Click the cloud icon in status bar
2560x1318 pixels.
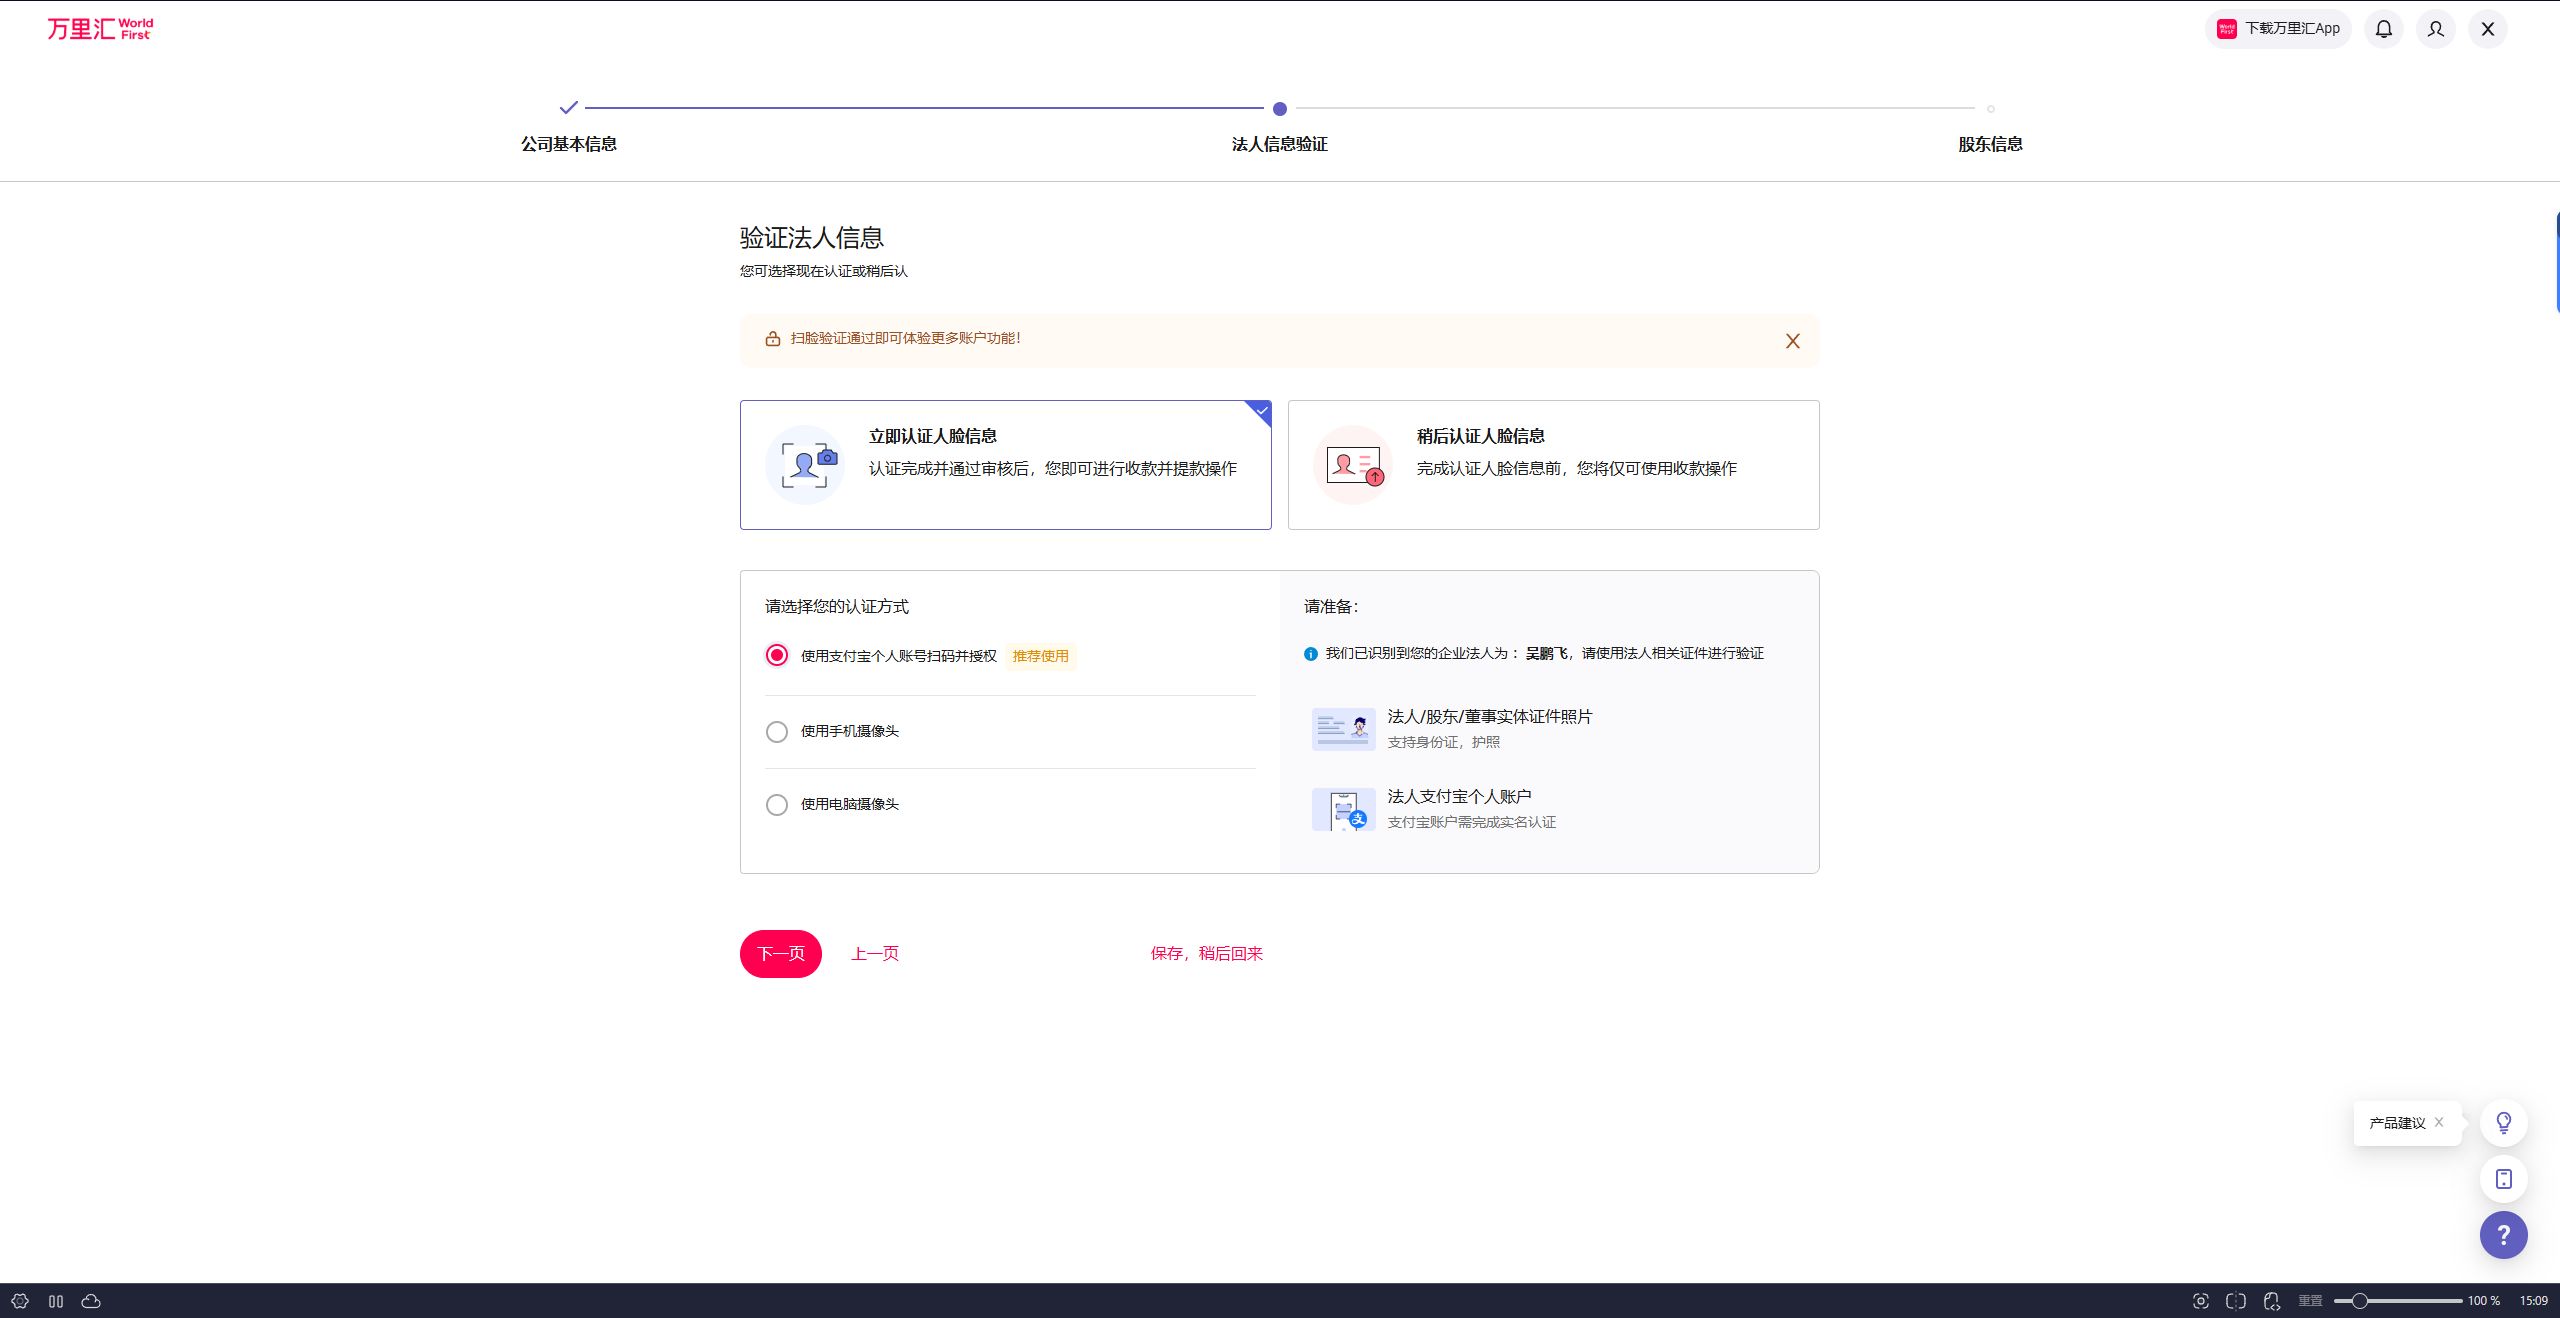[91, 1301]
